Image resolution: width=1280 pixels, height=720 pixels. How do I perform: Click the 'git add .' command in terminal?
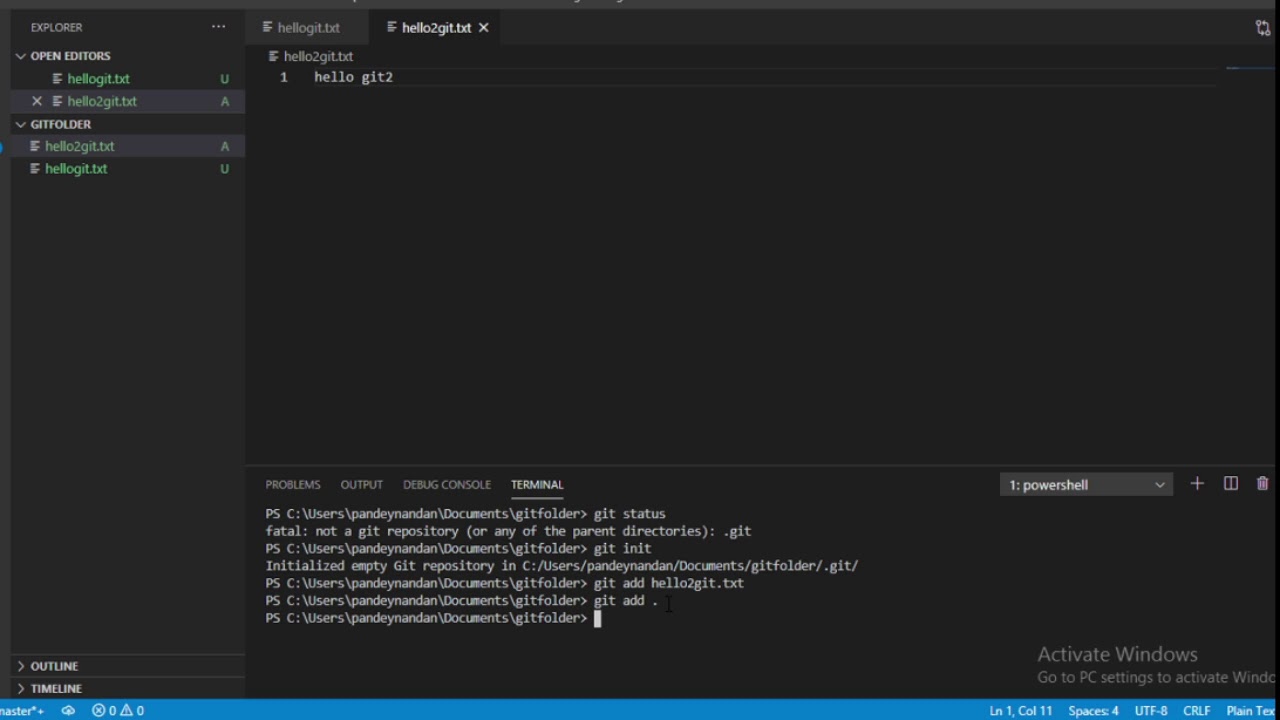point(626,601)
